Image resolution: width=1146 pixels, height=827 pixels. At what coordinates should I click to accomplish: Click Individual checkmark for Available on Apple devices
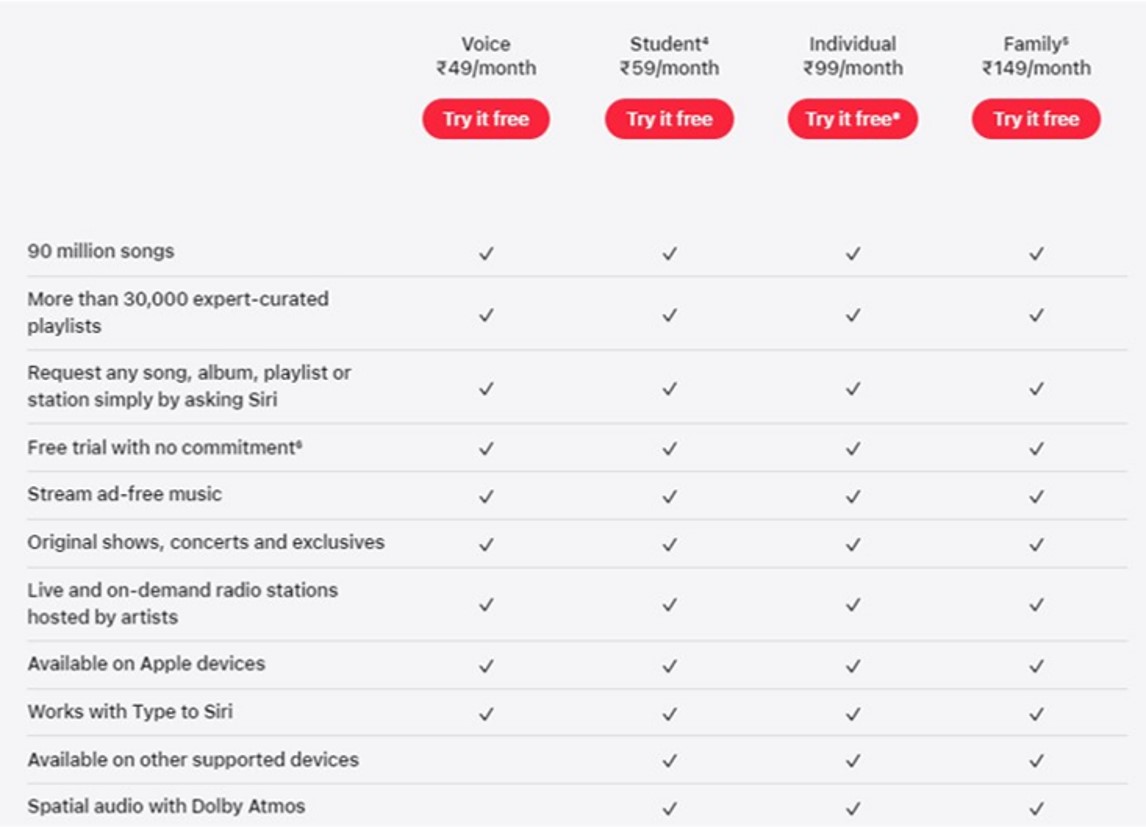pyautogui.click(x=853, y=666)
